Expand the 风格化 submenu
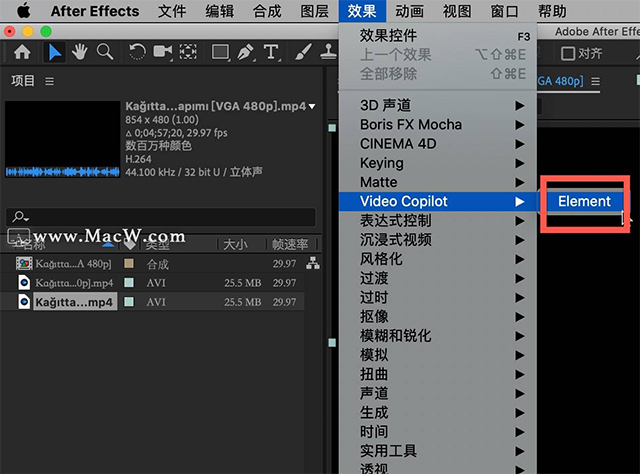The height and width of the screenshot is (474, 640). 438,259
